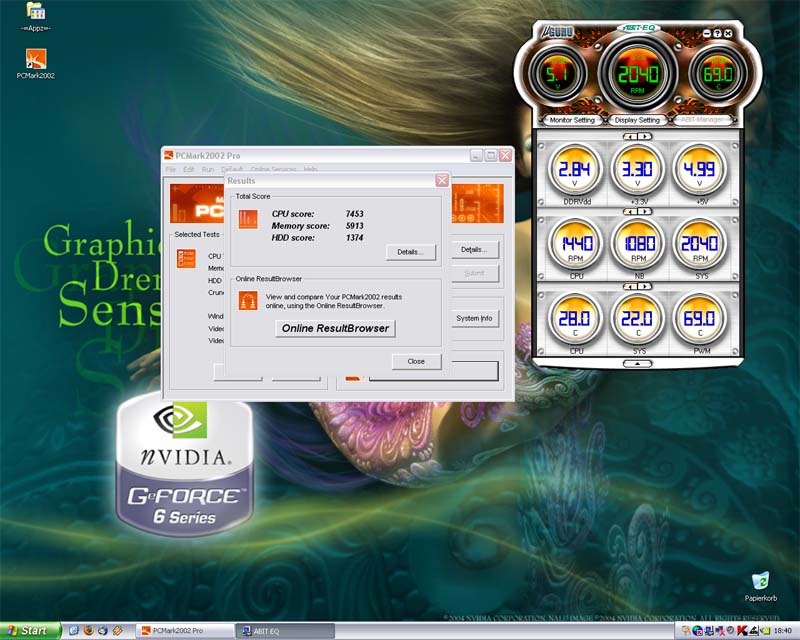The height and width of the screenshot is (640, 800).
Task: Collapse ABIT EQ panel with bottom up-arrow
Action: click(x=637, y=363)
